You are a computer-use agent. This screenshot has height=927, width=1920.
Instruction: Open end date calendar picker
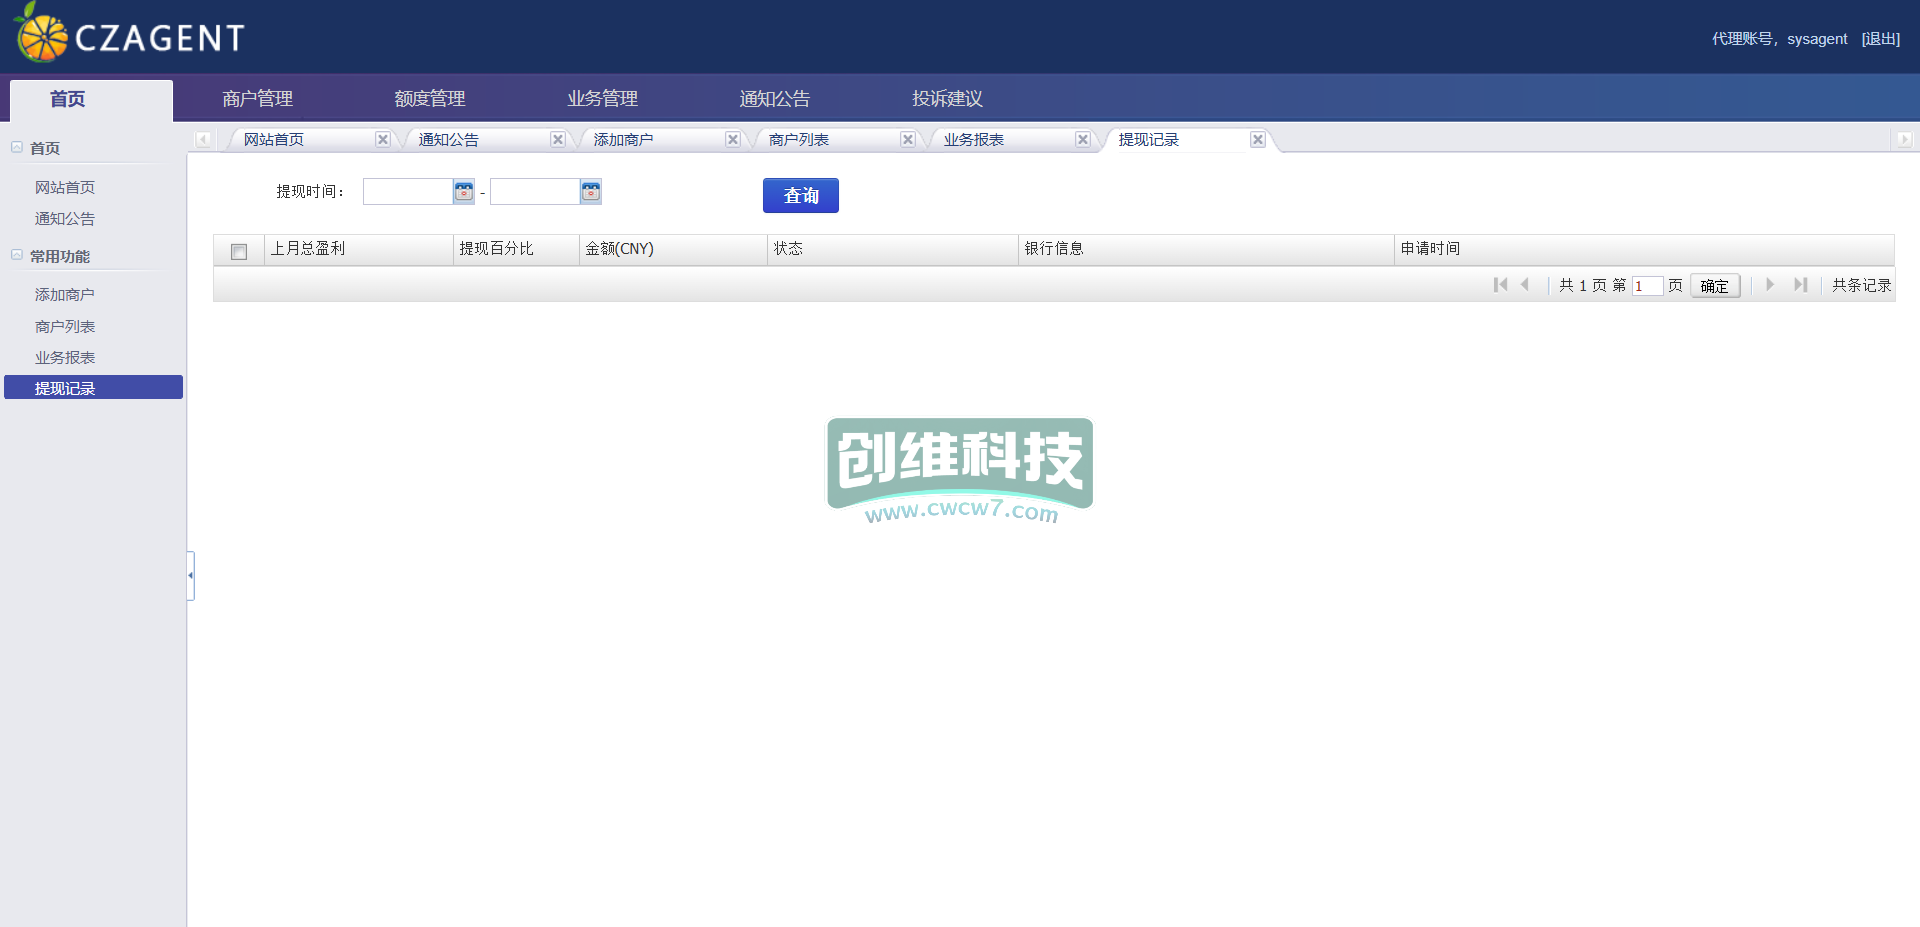click(591, 192)
